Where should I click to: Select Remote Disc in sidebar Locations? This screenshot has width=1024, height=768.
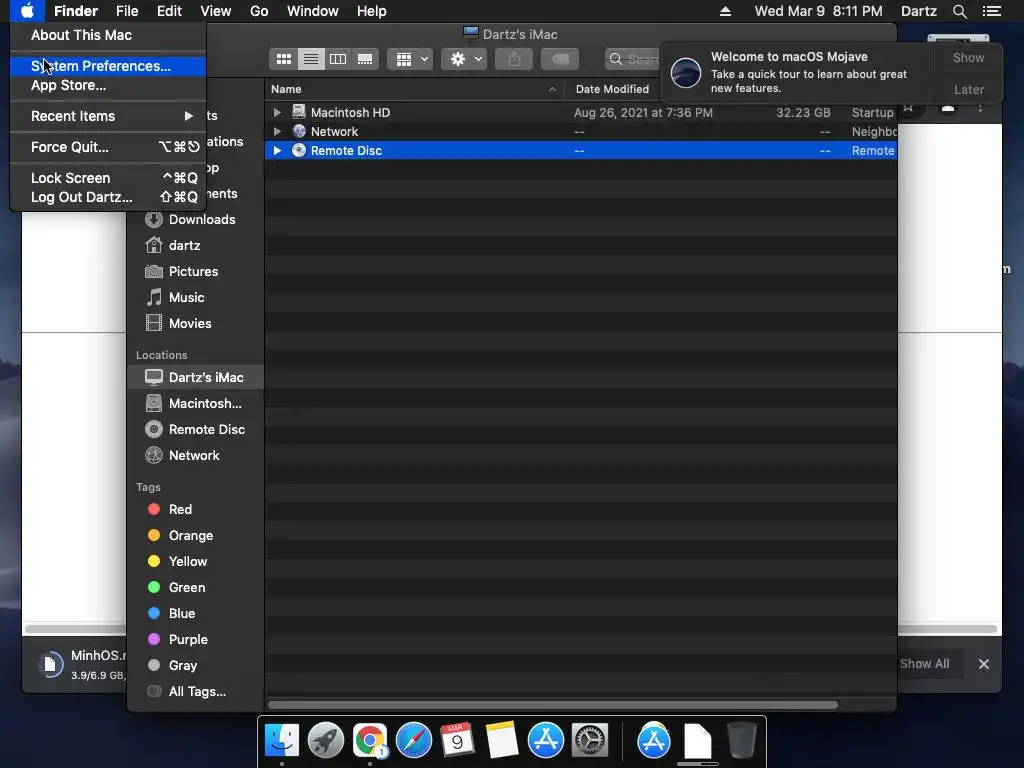[195, 430]
